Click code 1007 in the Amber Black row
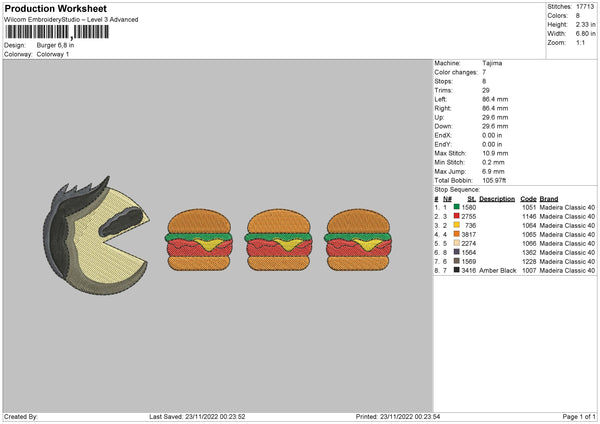600x424 pixels. click(529, 270)
